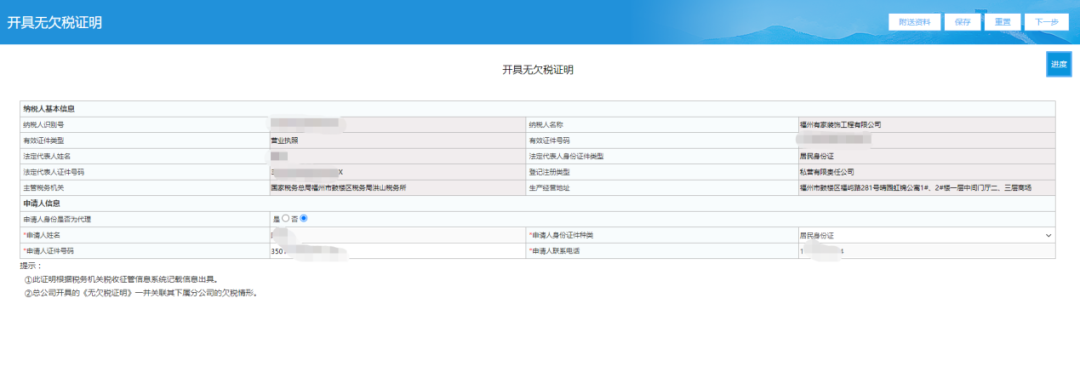1080x367 pixels.
Task: Click the 保存 button
Action: click(x=962, y=21)
